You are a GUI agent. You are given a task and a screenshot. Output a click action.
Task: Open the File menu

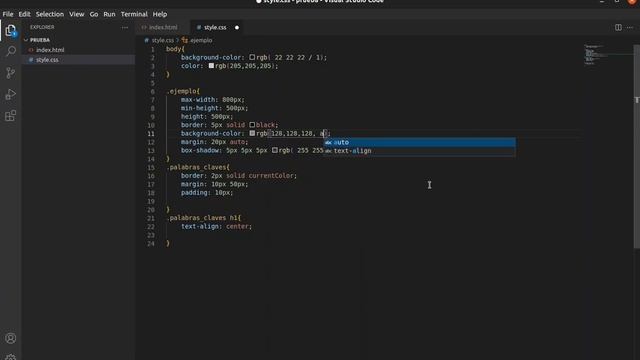click(x=8, y=14)
